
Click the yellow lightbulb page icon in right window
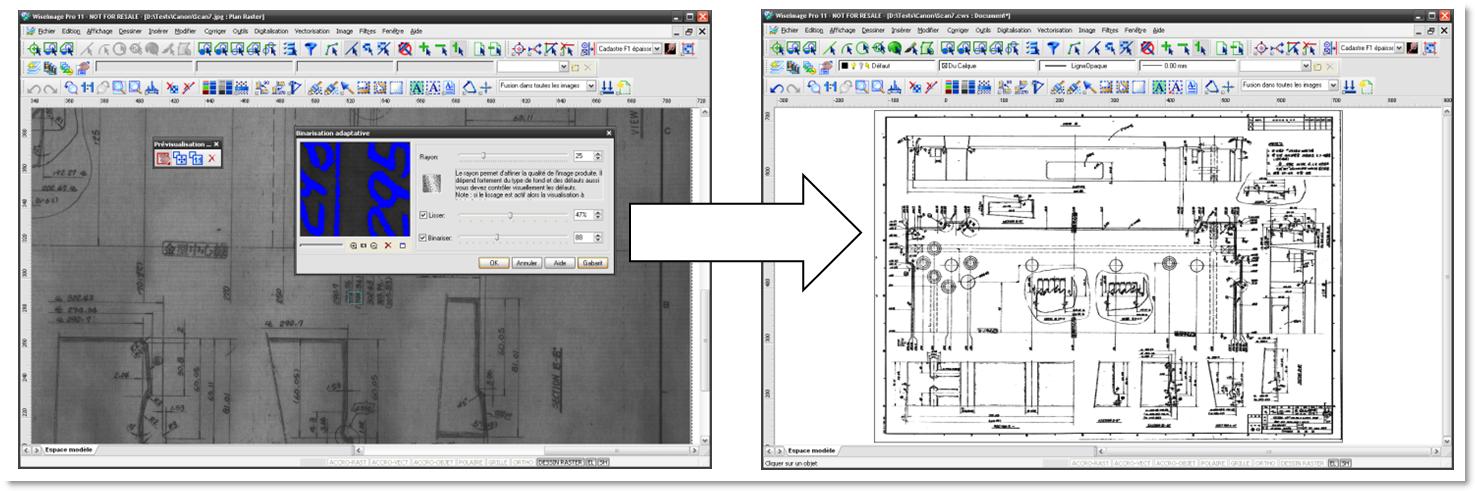click(1366, 87)
